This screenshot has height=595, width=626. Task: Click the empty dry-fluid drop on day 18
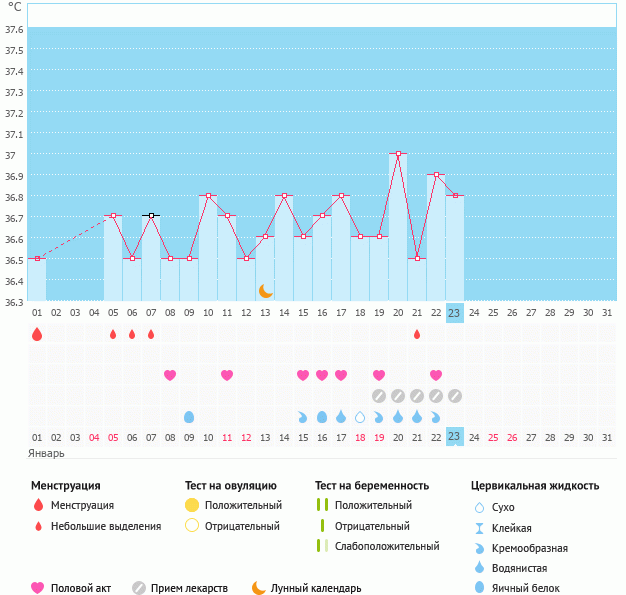[x=360, y=416]
